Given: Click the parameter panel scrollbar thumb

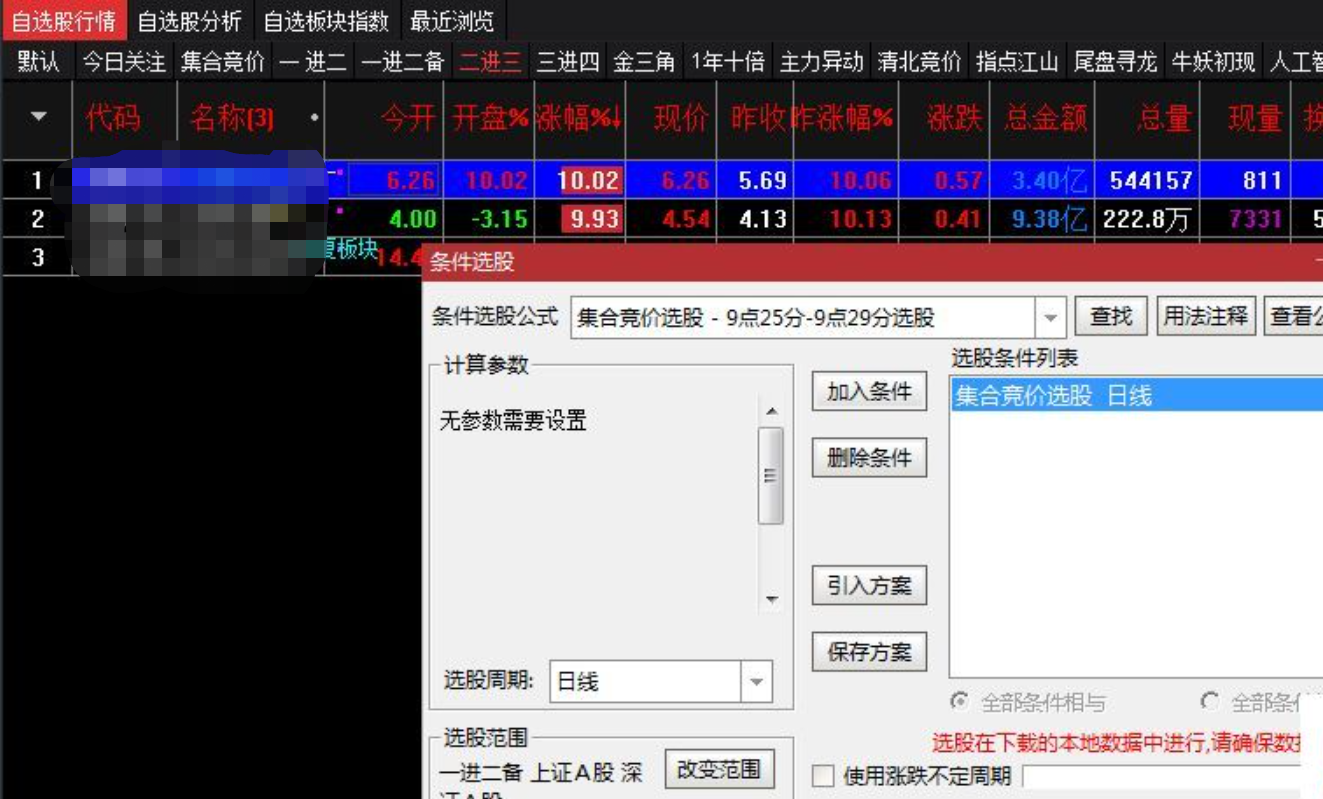Looking at the screenshot, I should click(771, 476).
